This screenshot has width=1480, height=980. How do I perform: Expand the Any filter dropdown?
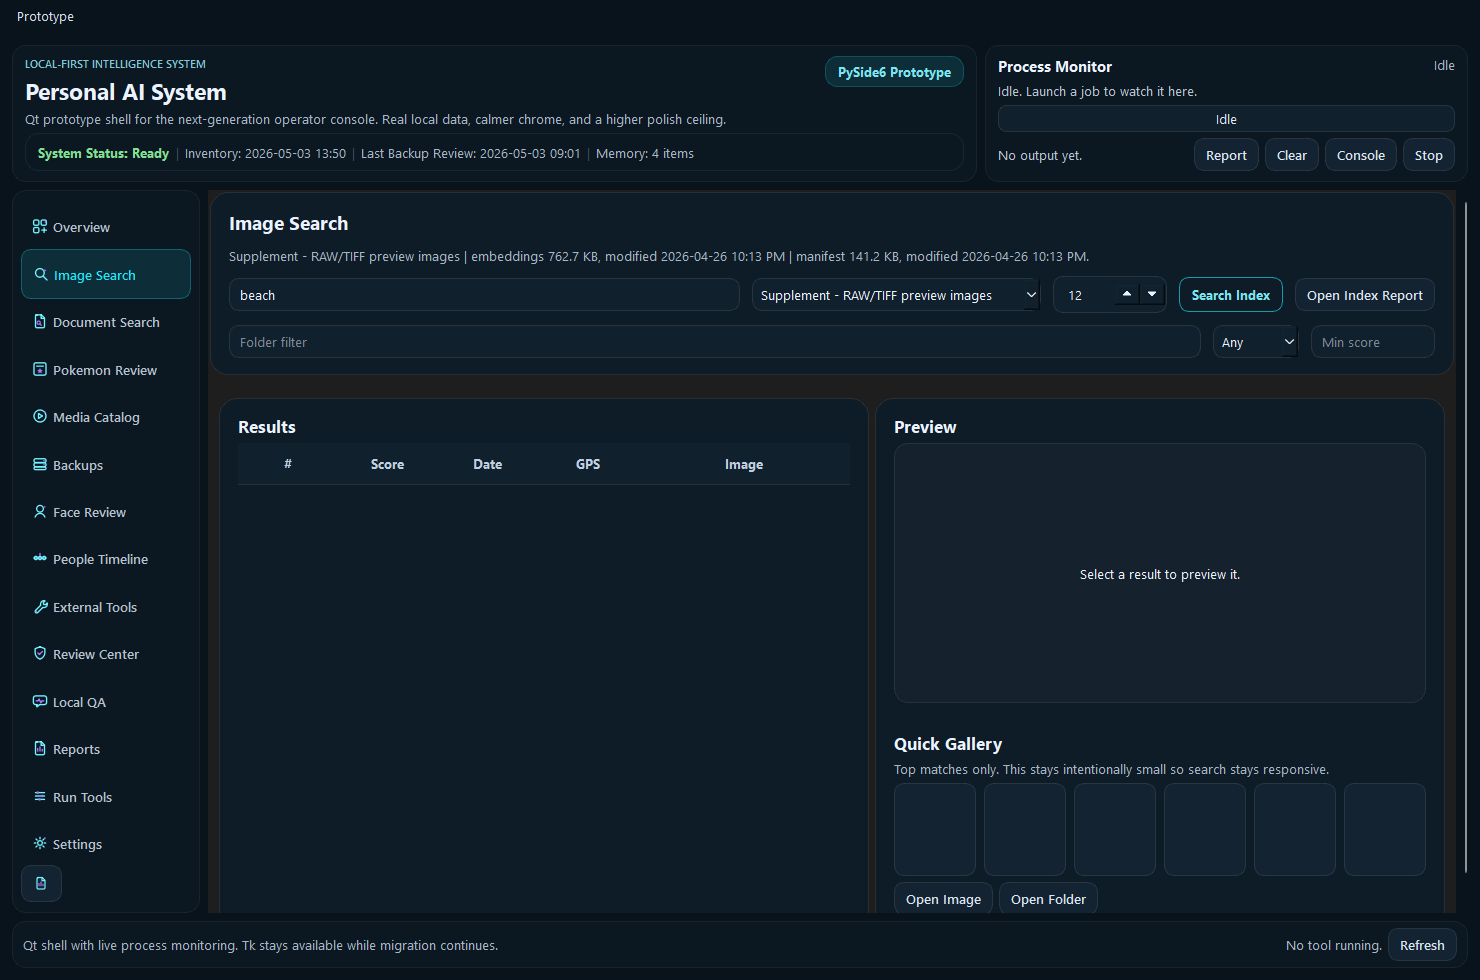[x=1255, y=342]
